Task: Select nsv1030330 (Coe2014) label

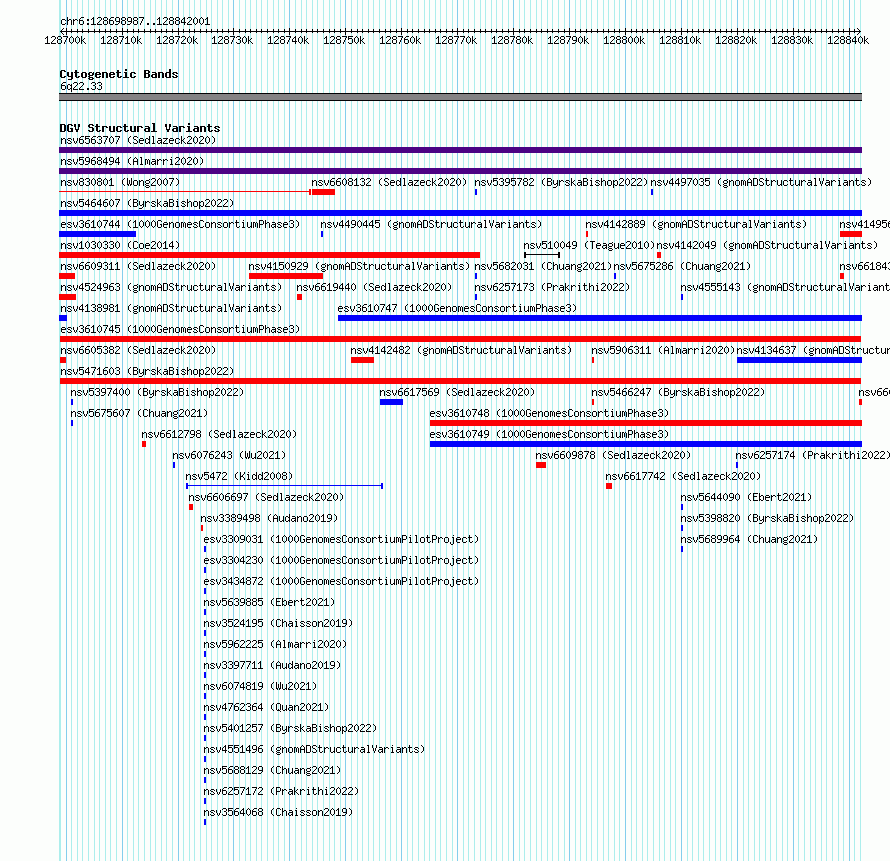Action: (120, 245)
